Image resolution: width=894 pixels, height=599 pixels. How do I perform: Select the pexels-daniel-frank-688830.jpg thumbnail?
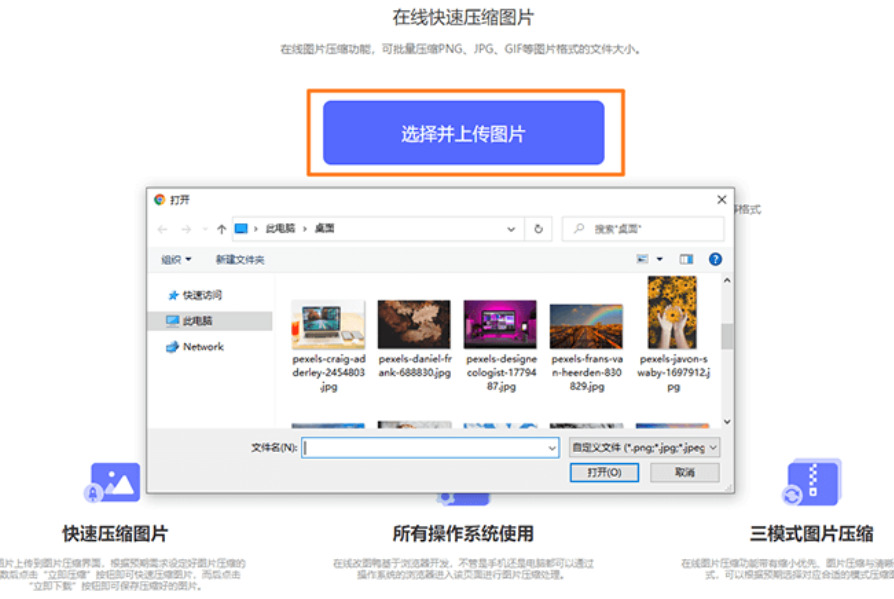[x=414, y=324]
